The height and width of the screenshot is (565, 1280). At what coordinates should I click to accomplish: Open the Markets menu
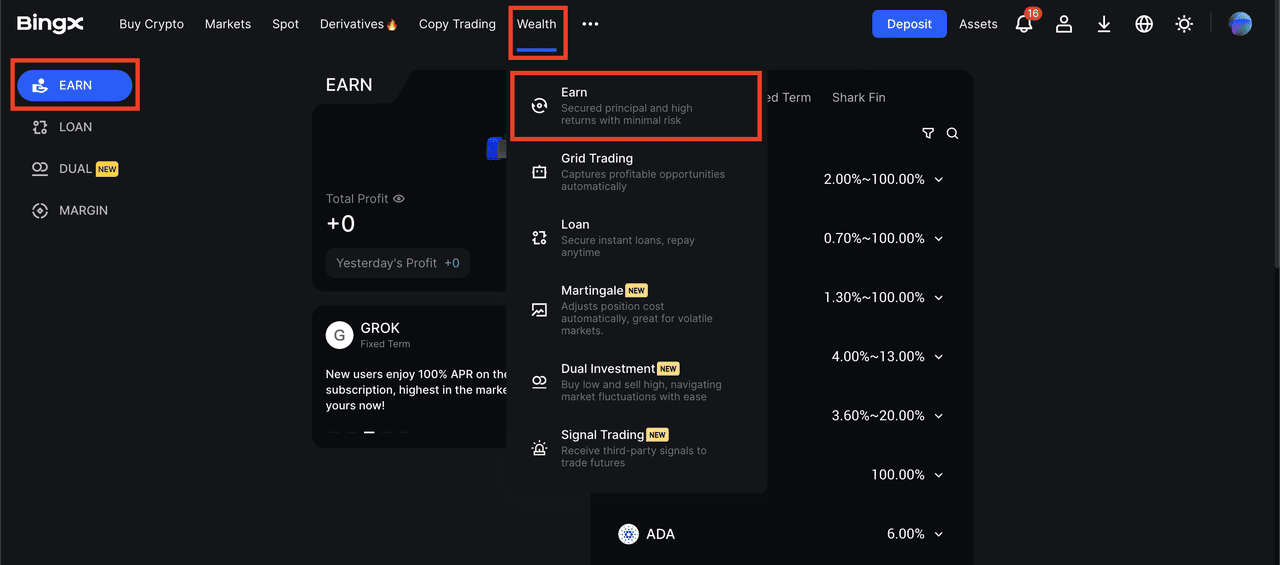click(228, 24)
